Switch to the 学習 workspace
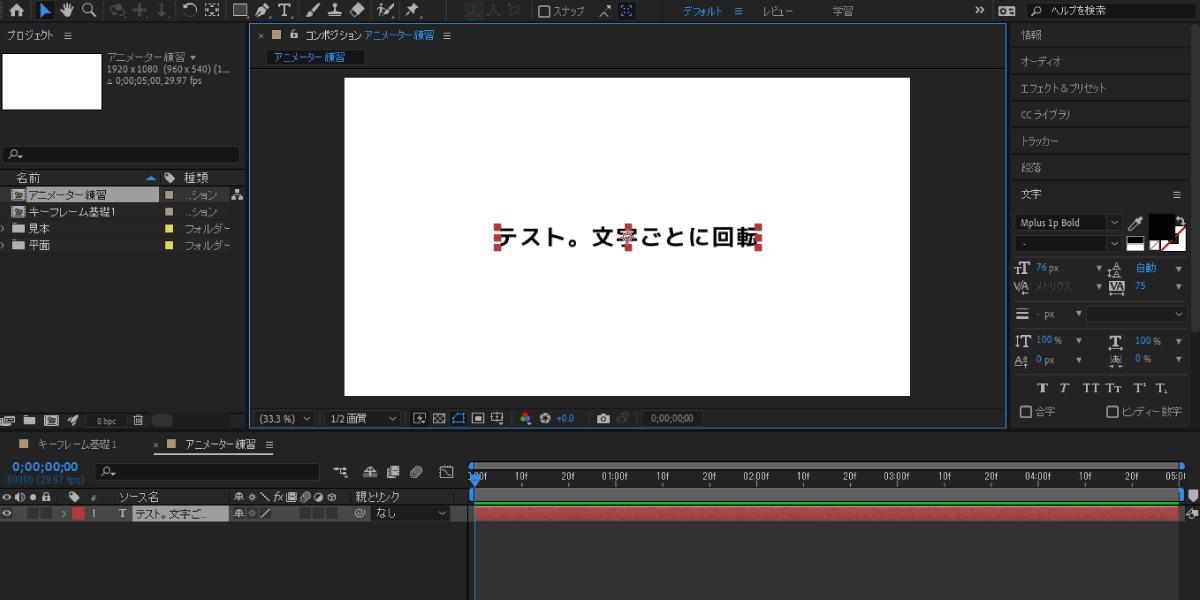The image size is (1200, 600). (843, 11)
